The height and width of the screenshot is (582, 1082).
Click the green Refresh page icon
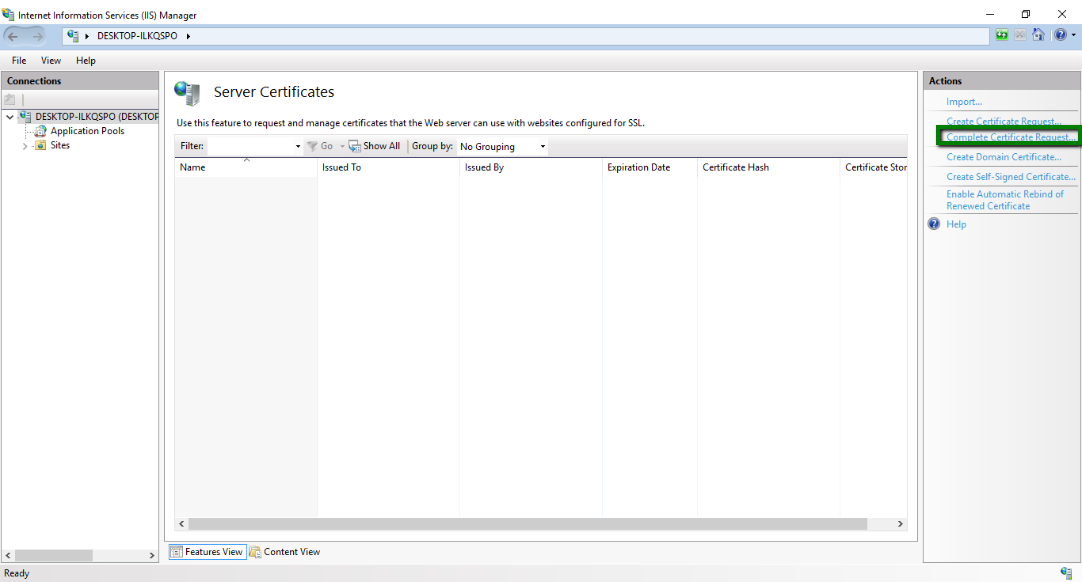point(1001,35)
